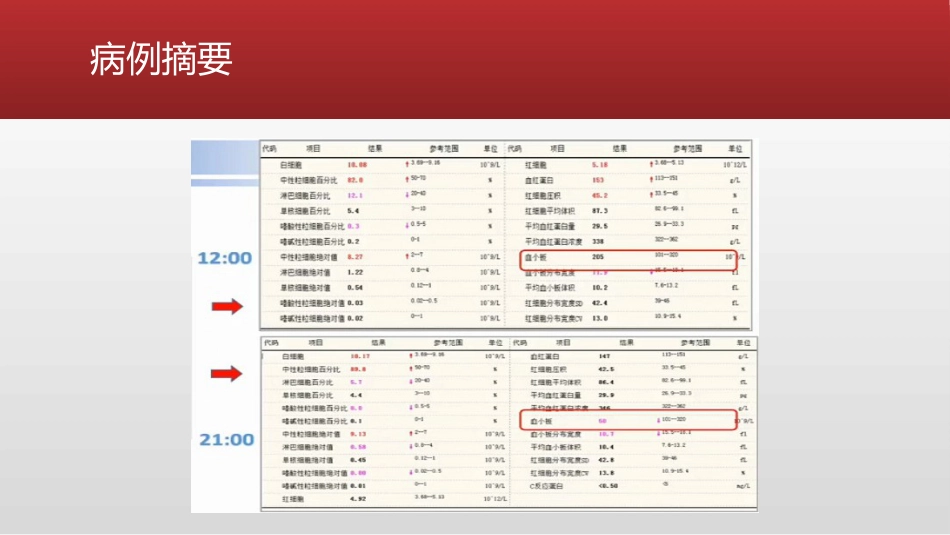Click 中性粒细胞百分比 result 82.0
Image resolution: width=950 pixels, height=535 pixels.
coord(355,180)
